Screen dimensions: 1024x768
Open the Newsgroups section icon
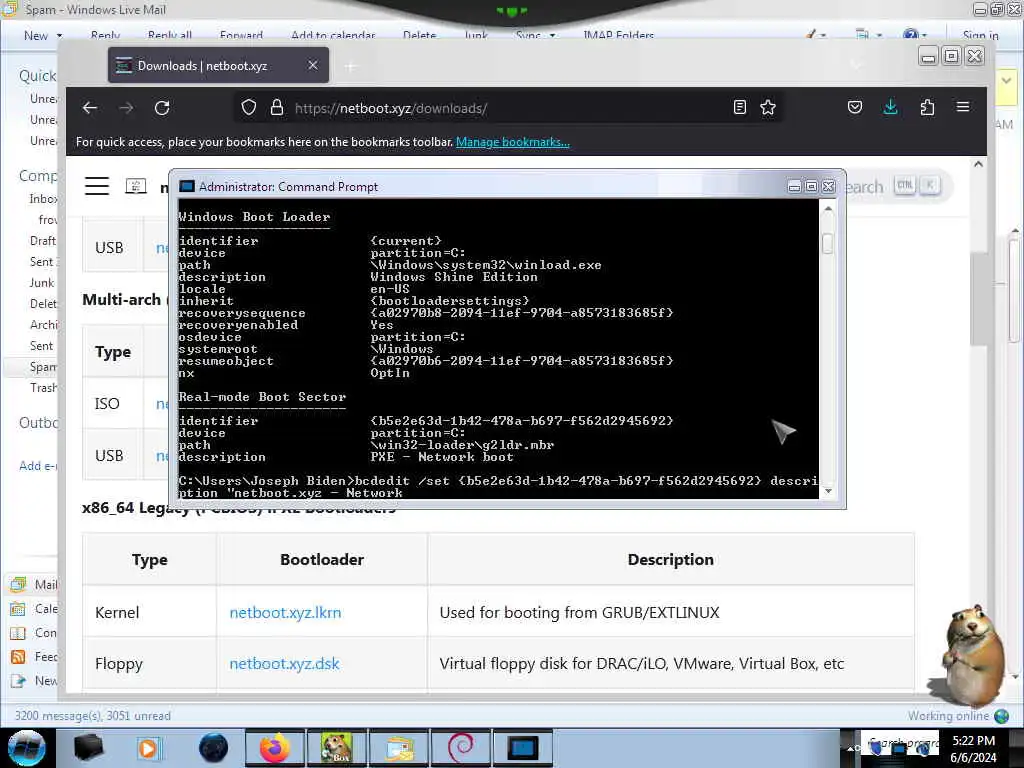point(18,681)
